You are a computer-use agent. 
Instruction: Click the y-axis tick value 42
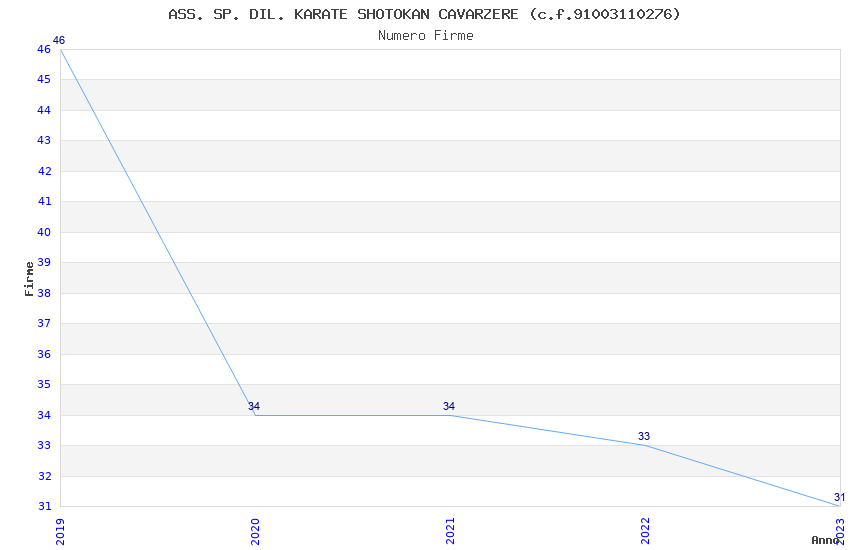[44, 171]
